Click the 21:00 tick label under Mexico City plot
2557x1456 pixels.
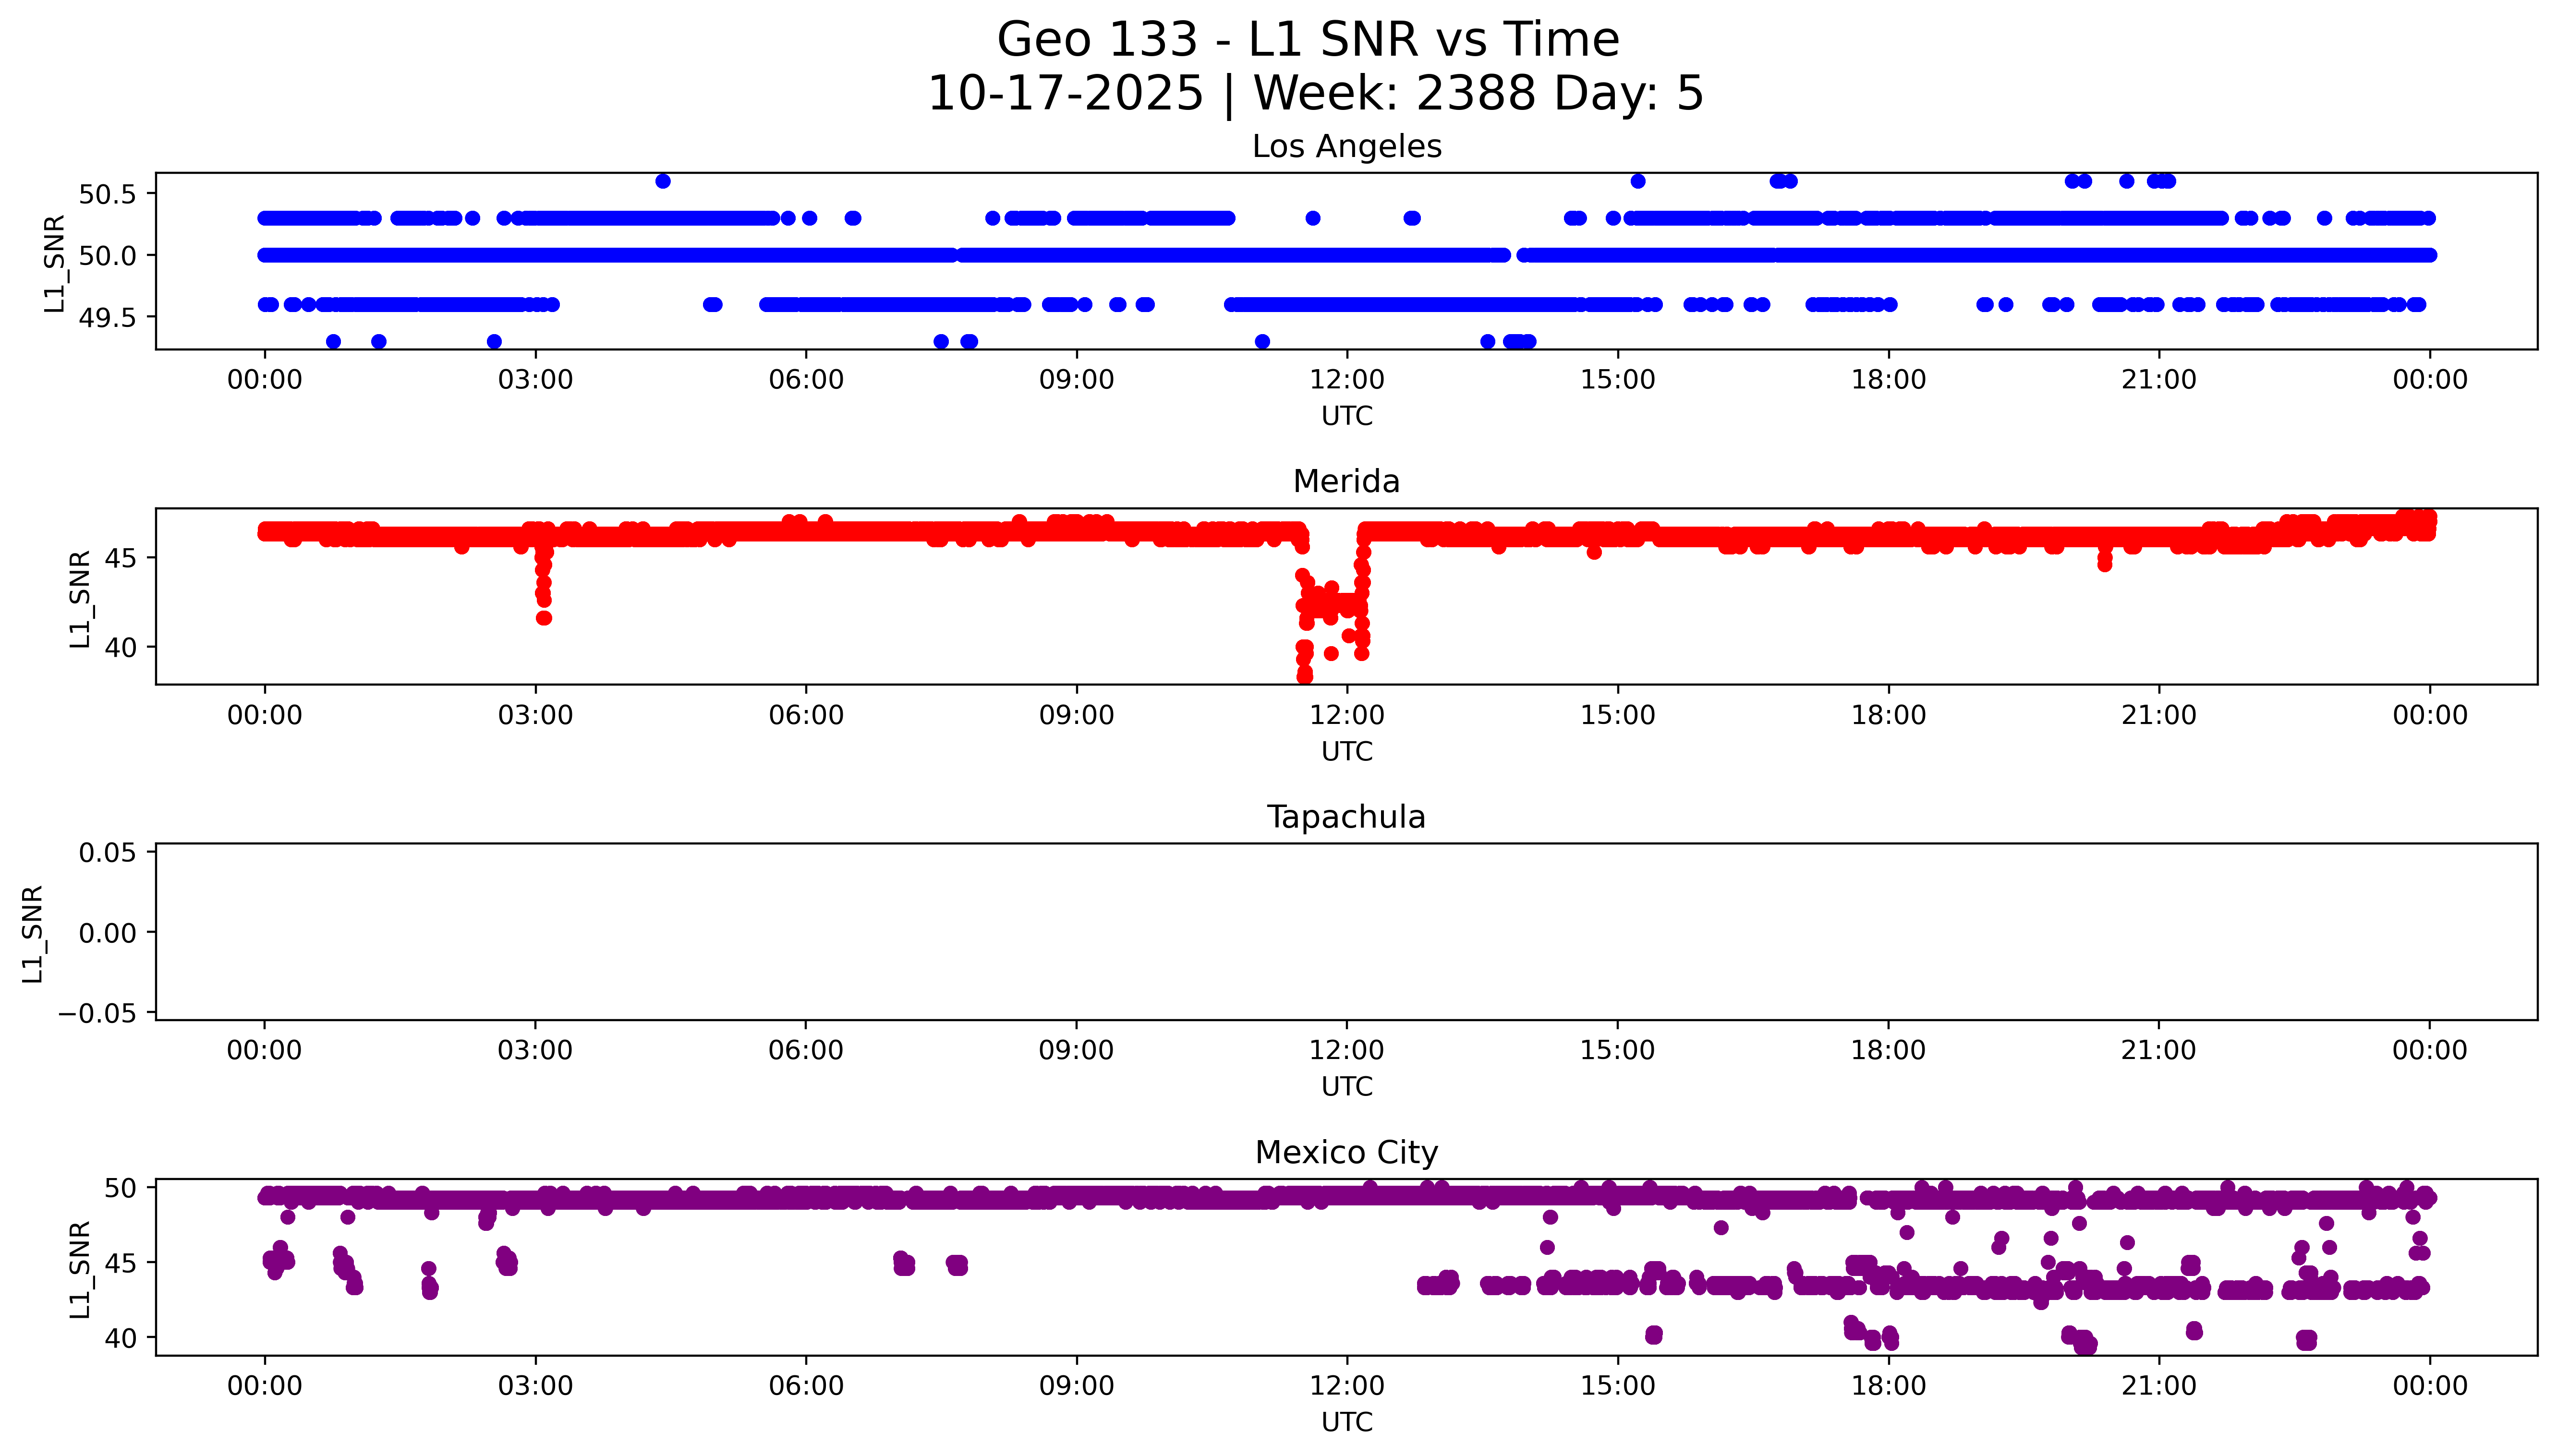pos(2158,1386)
